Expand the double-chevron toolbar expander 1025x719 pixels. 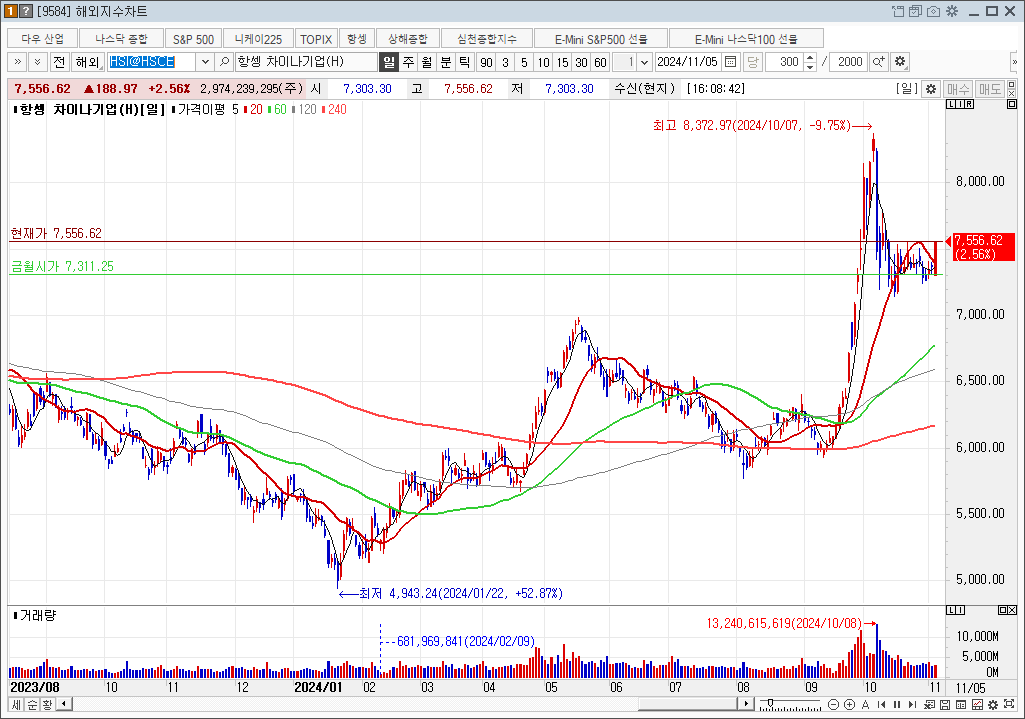tap(18, 62)
